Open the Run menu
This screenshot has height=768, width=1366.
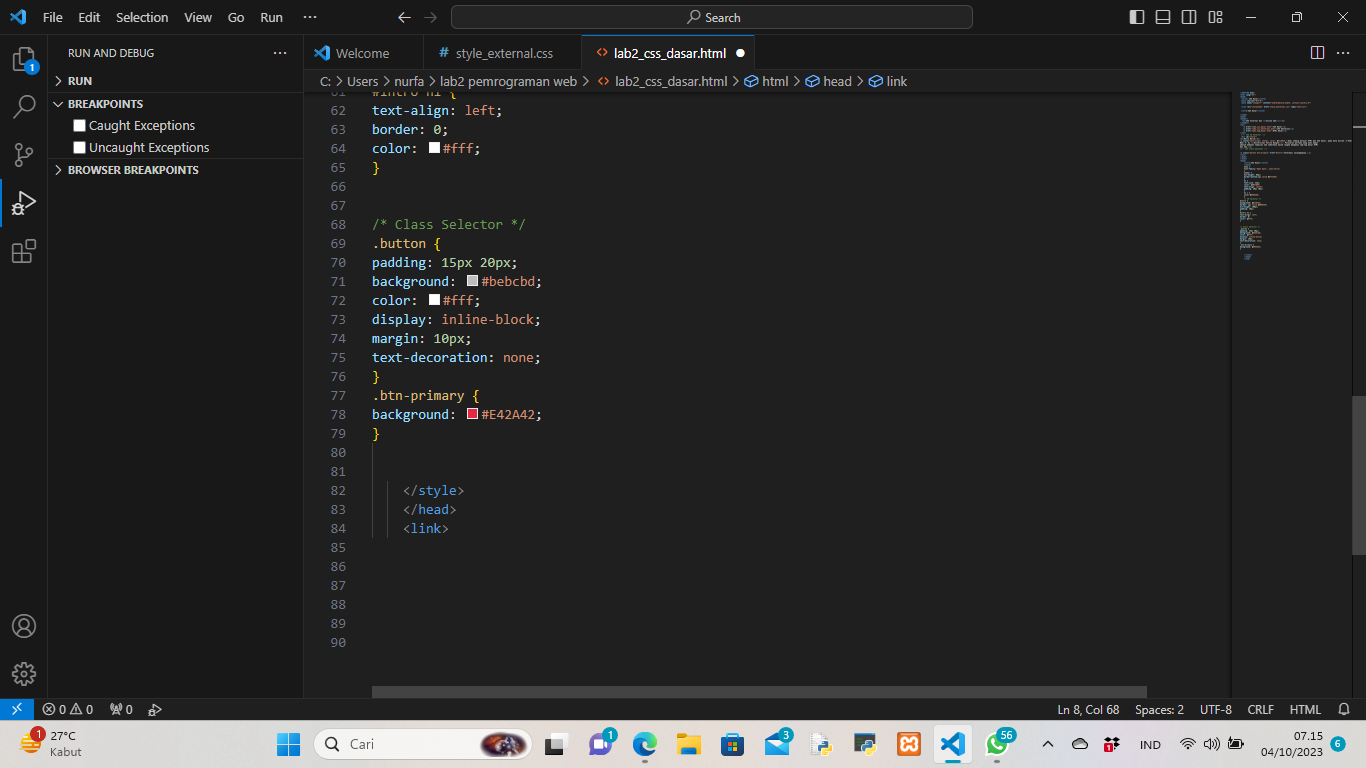[x=270, y=17]
